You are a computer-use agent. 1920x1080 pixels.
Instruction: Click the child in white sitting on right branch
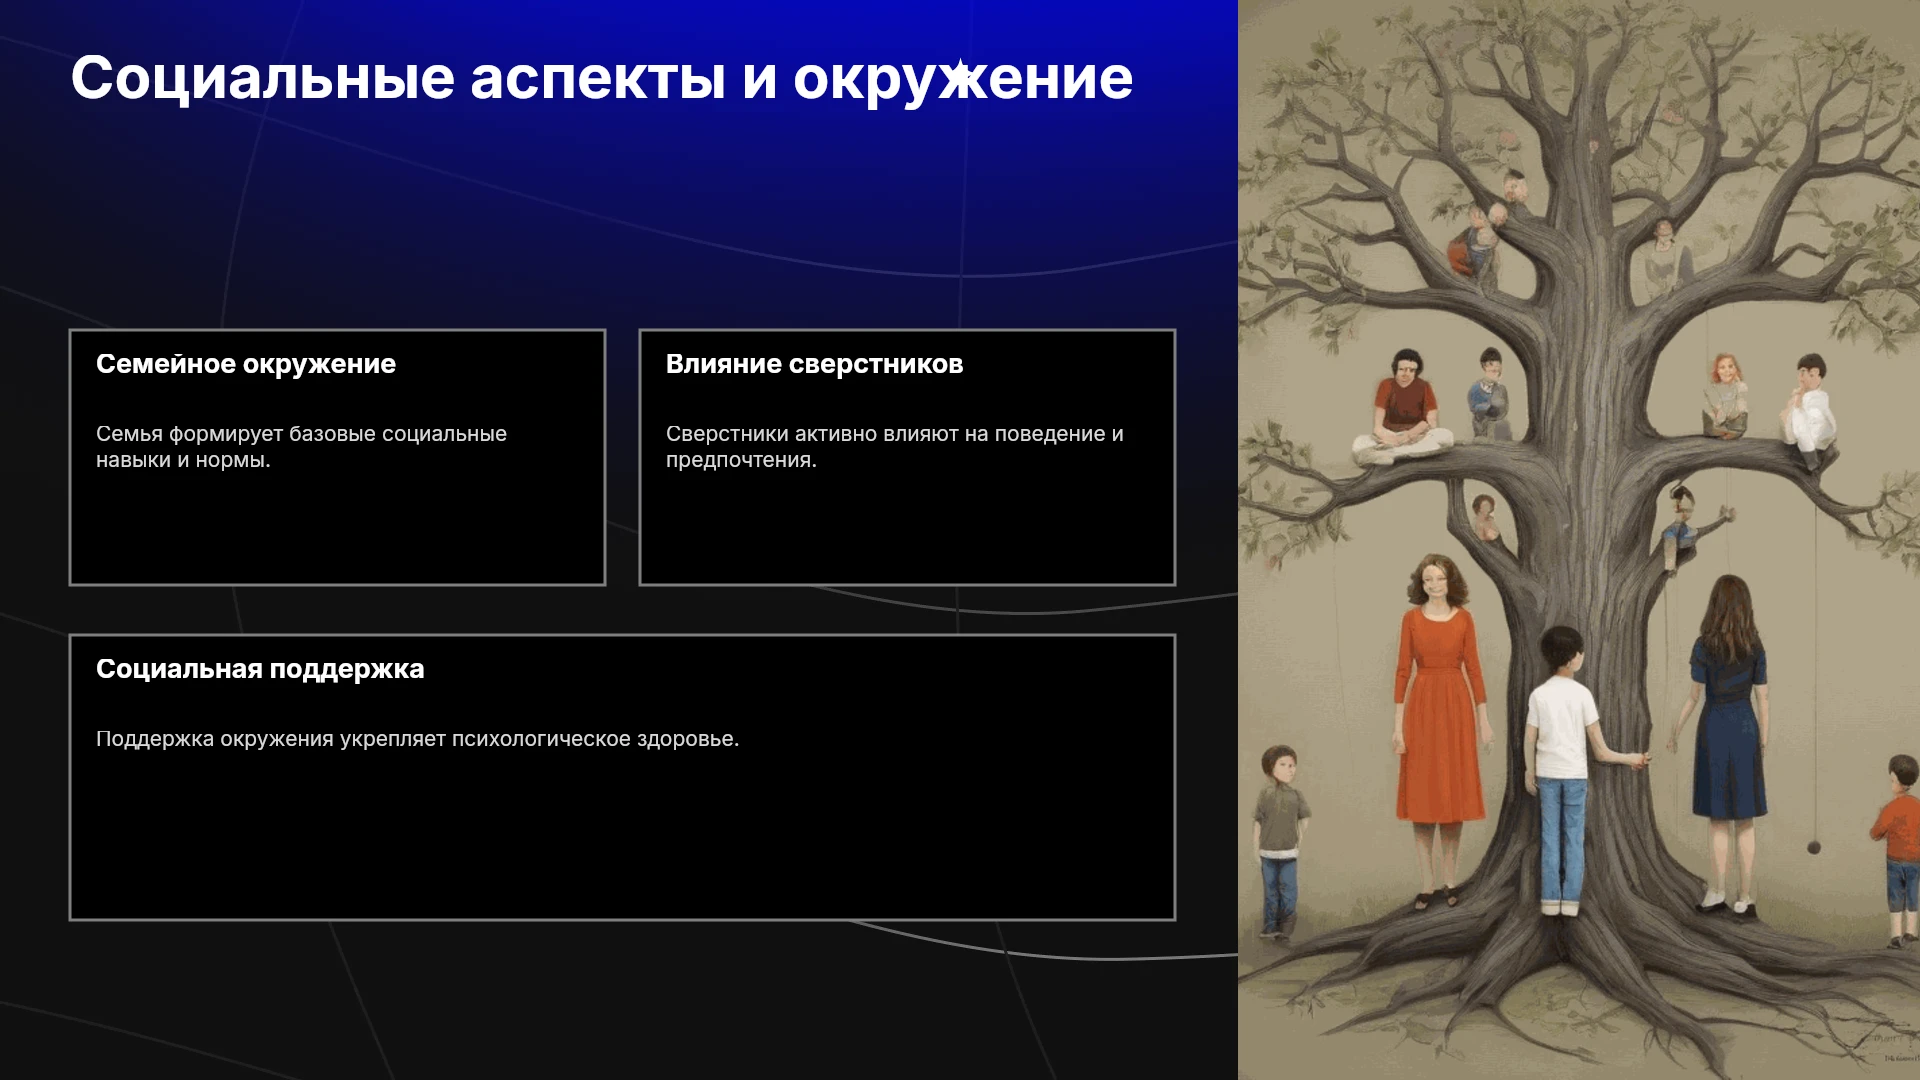[1808, 410]
